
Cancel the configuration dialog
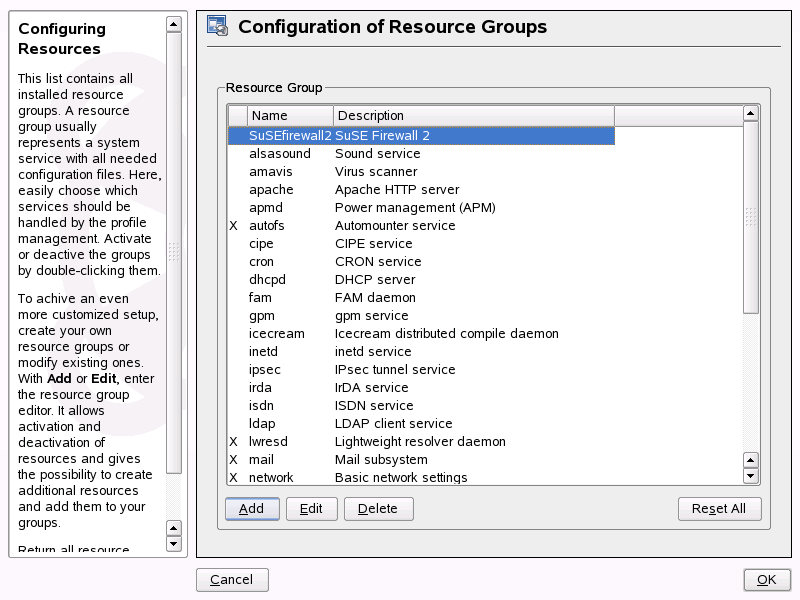coord(231,580)
